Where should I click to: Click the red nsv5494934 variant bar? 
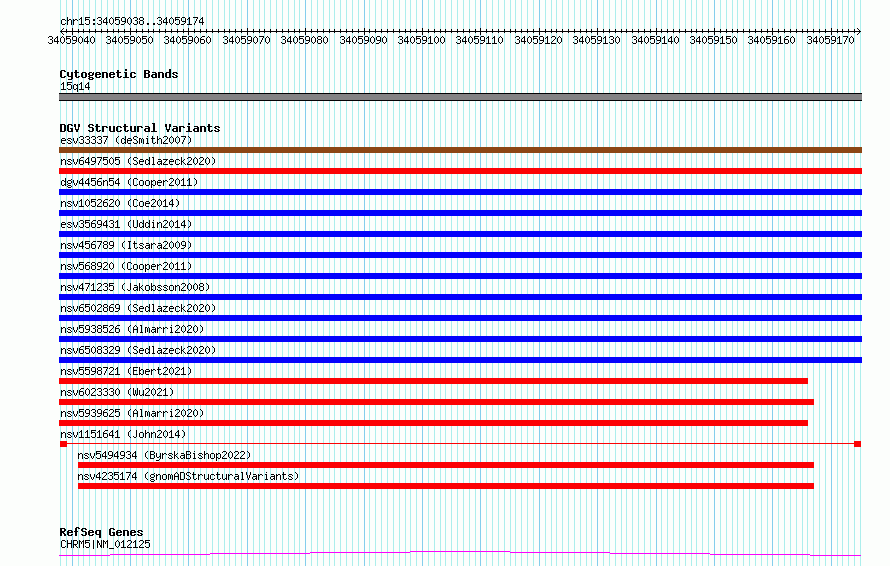tap(446, 465)
